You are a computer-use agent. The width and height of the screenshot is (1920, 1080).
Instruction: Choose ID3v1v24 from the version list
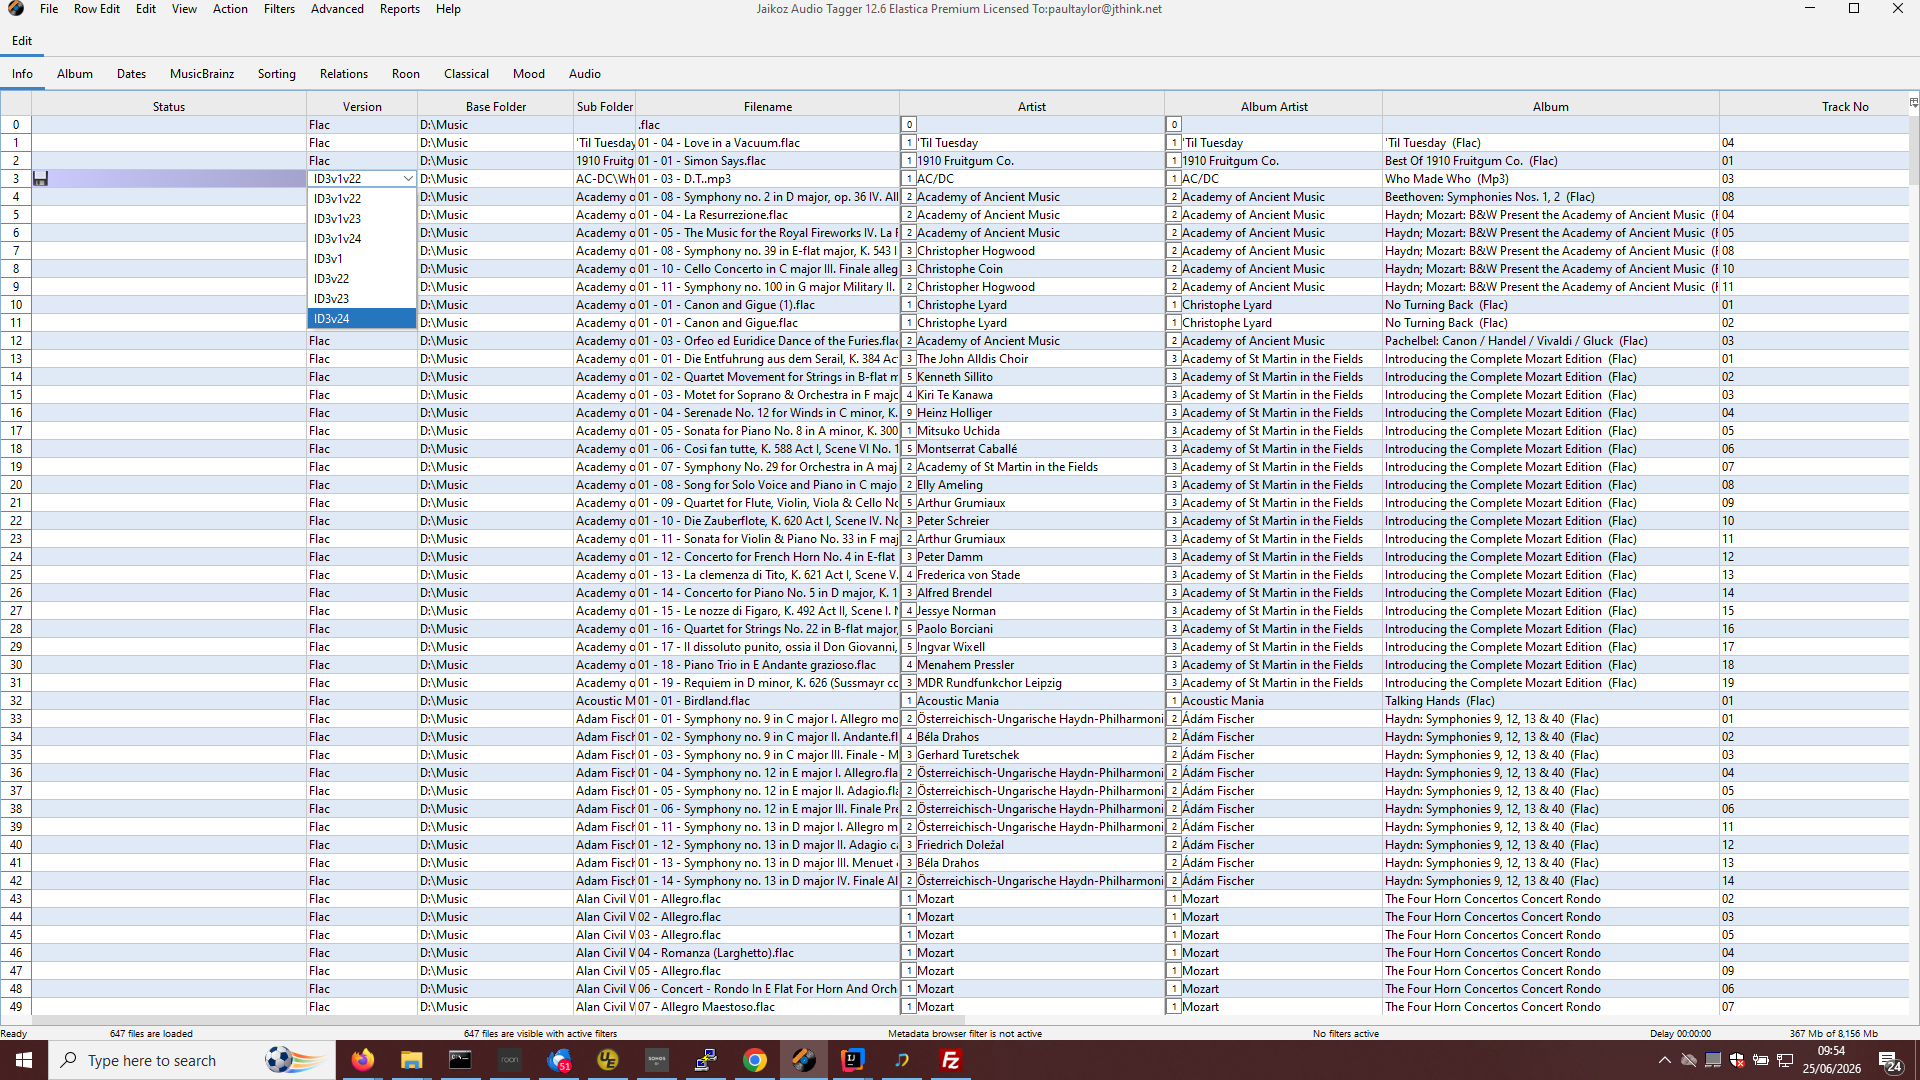point(362,239)
